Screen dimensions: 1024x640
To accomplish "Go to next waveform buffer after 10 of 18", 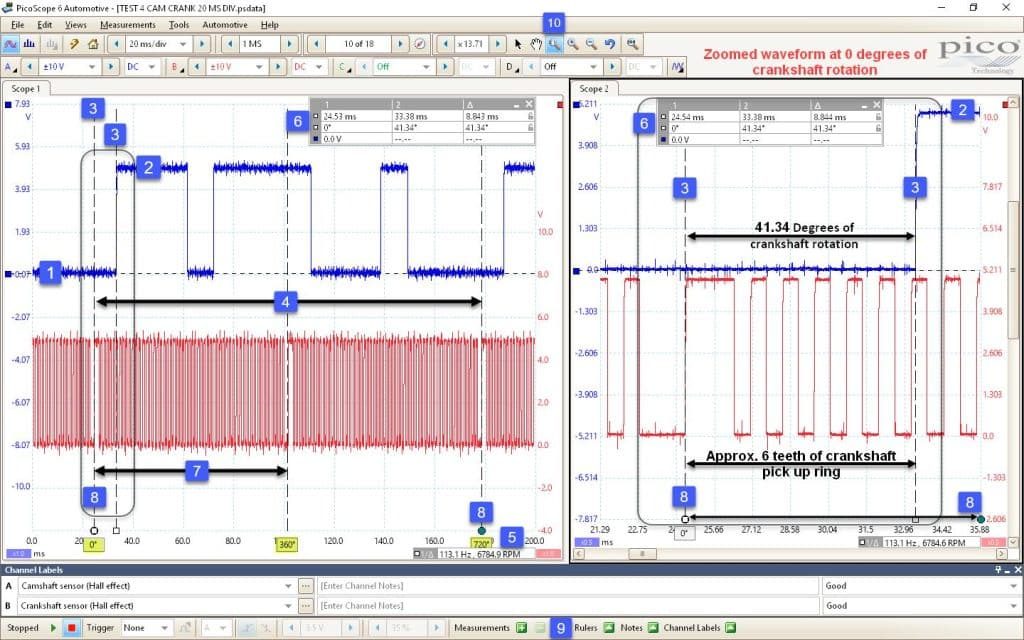I will click(x=400, y=44).
